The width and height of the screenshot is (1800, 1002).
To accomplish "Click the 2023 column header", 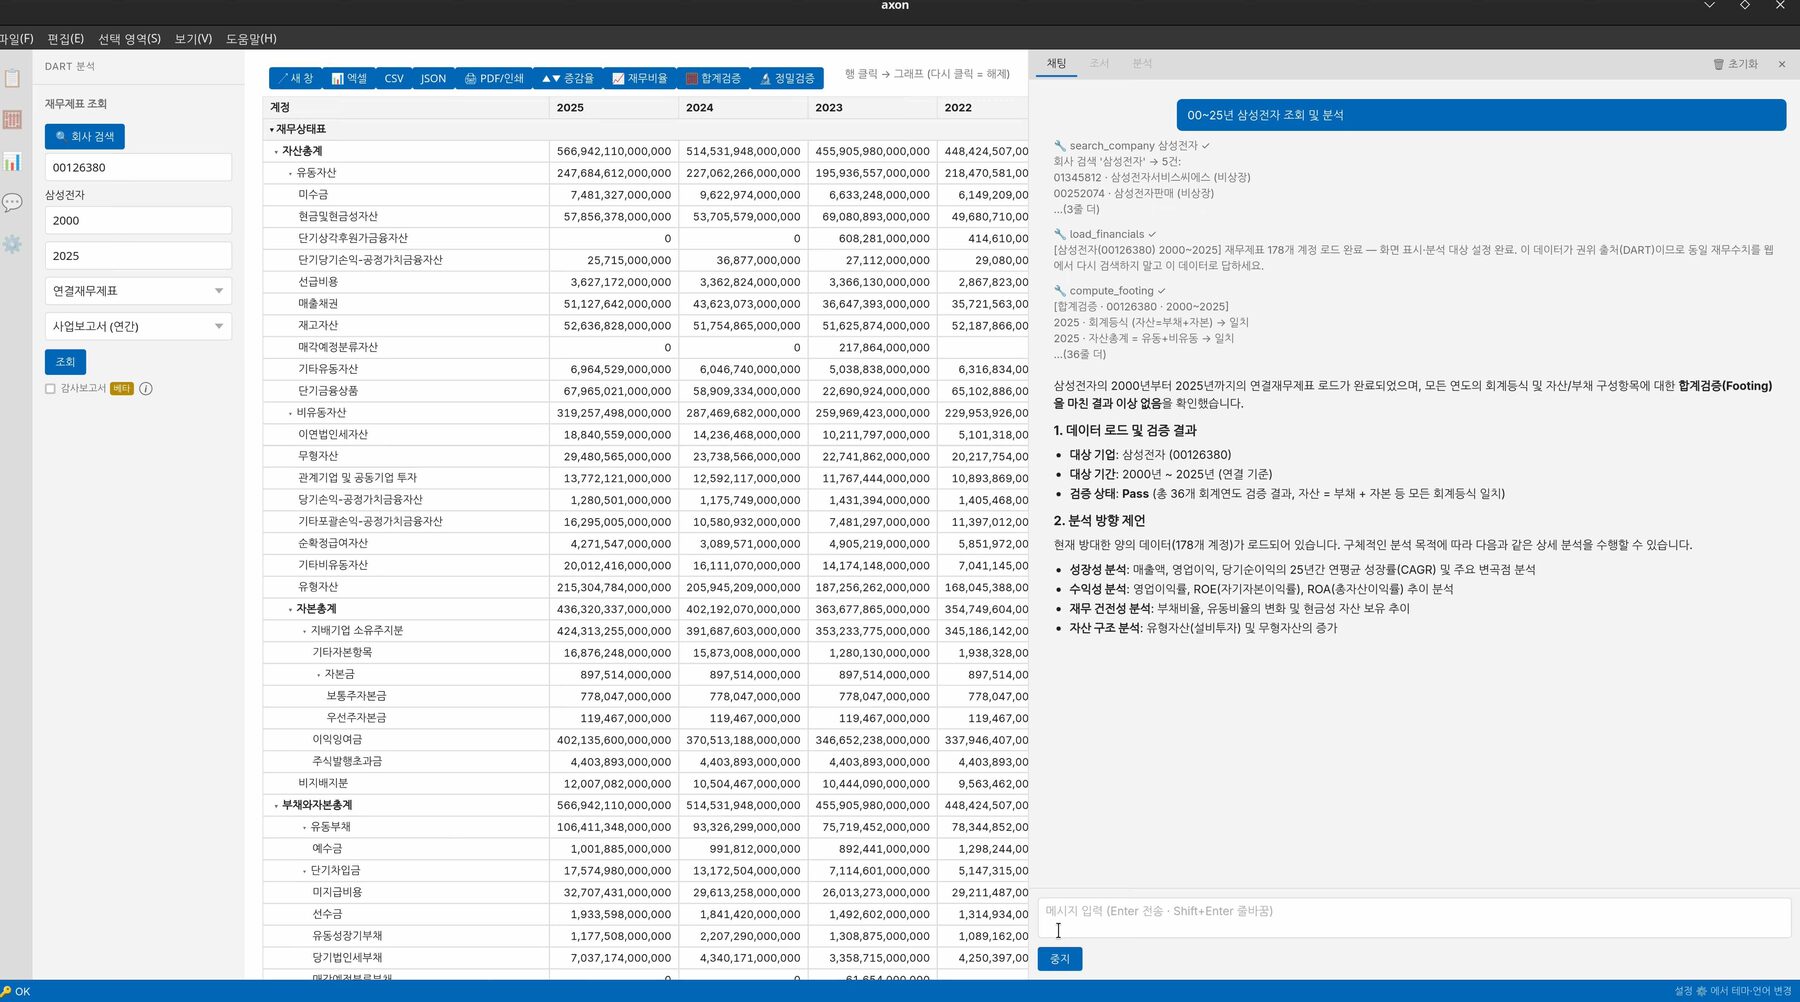I will (872, 108).
